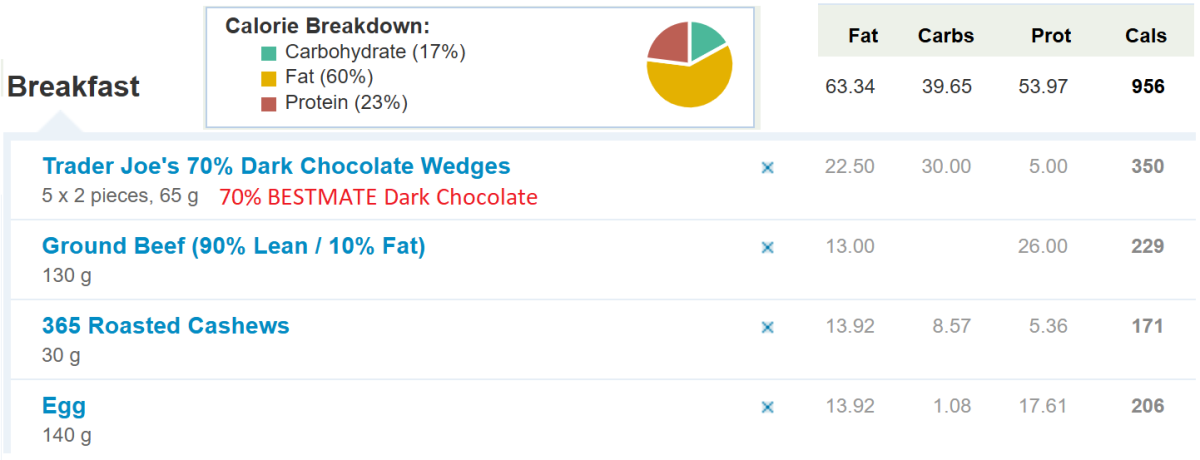The height and width of the screenshot is (460, 1200).
Task: Open Ground Beef (90% Lean / 10% Fat)
Action: point(234,246)
